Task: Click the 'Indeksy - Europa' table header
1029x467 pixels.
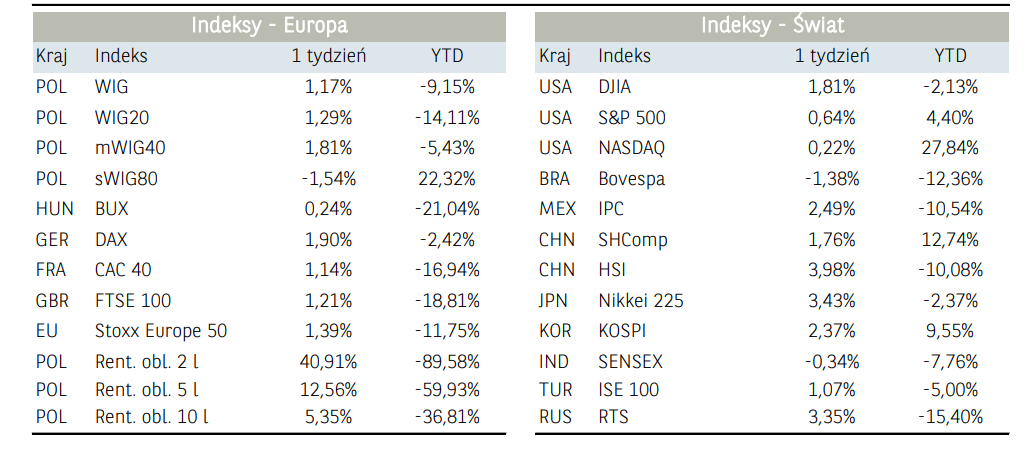Action: click(270, 26)
